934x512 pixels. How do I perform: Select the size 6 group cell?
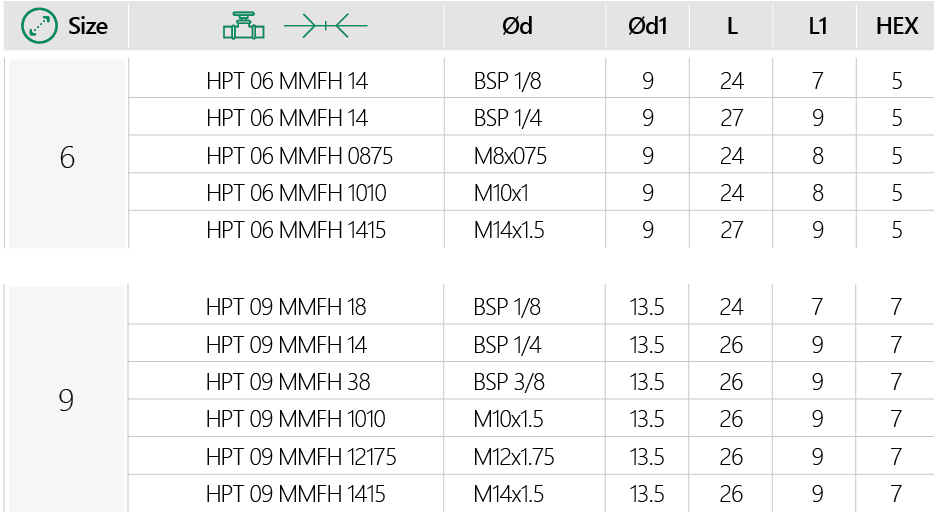pos(67,157)
